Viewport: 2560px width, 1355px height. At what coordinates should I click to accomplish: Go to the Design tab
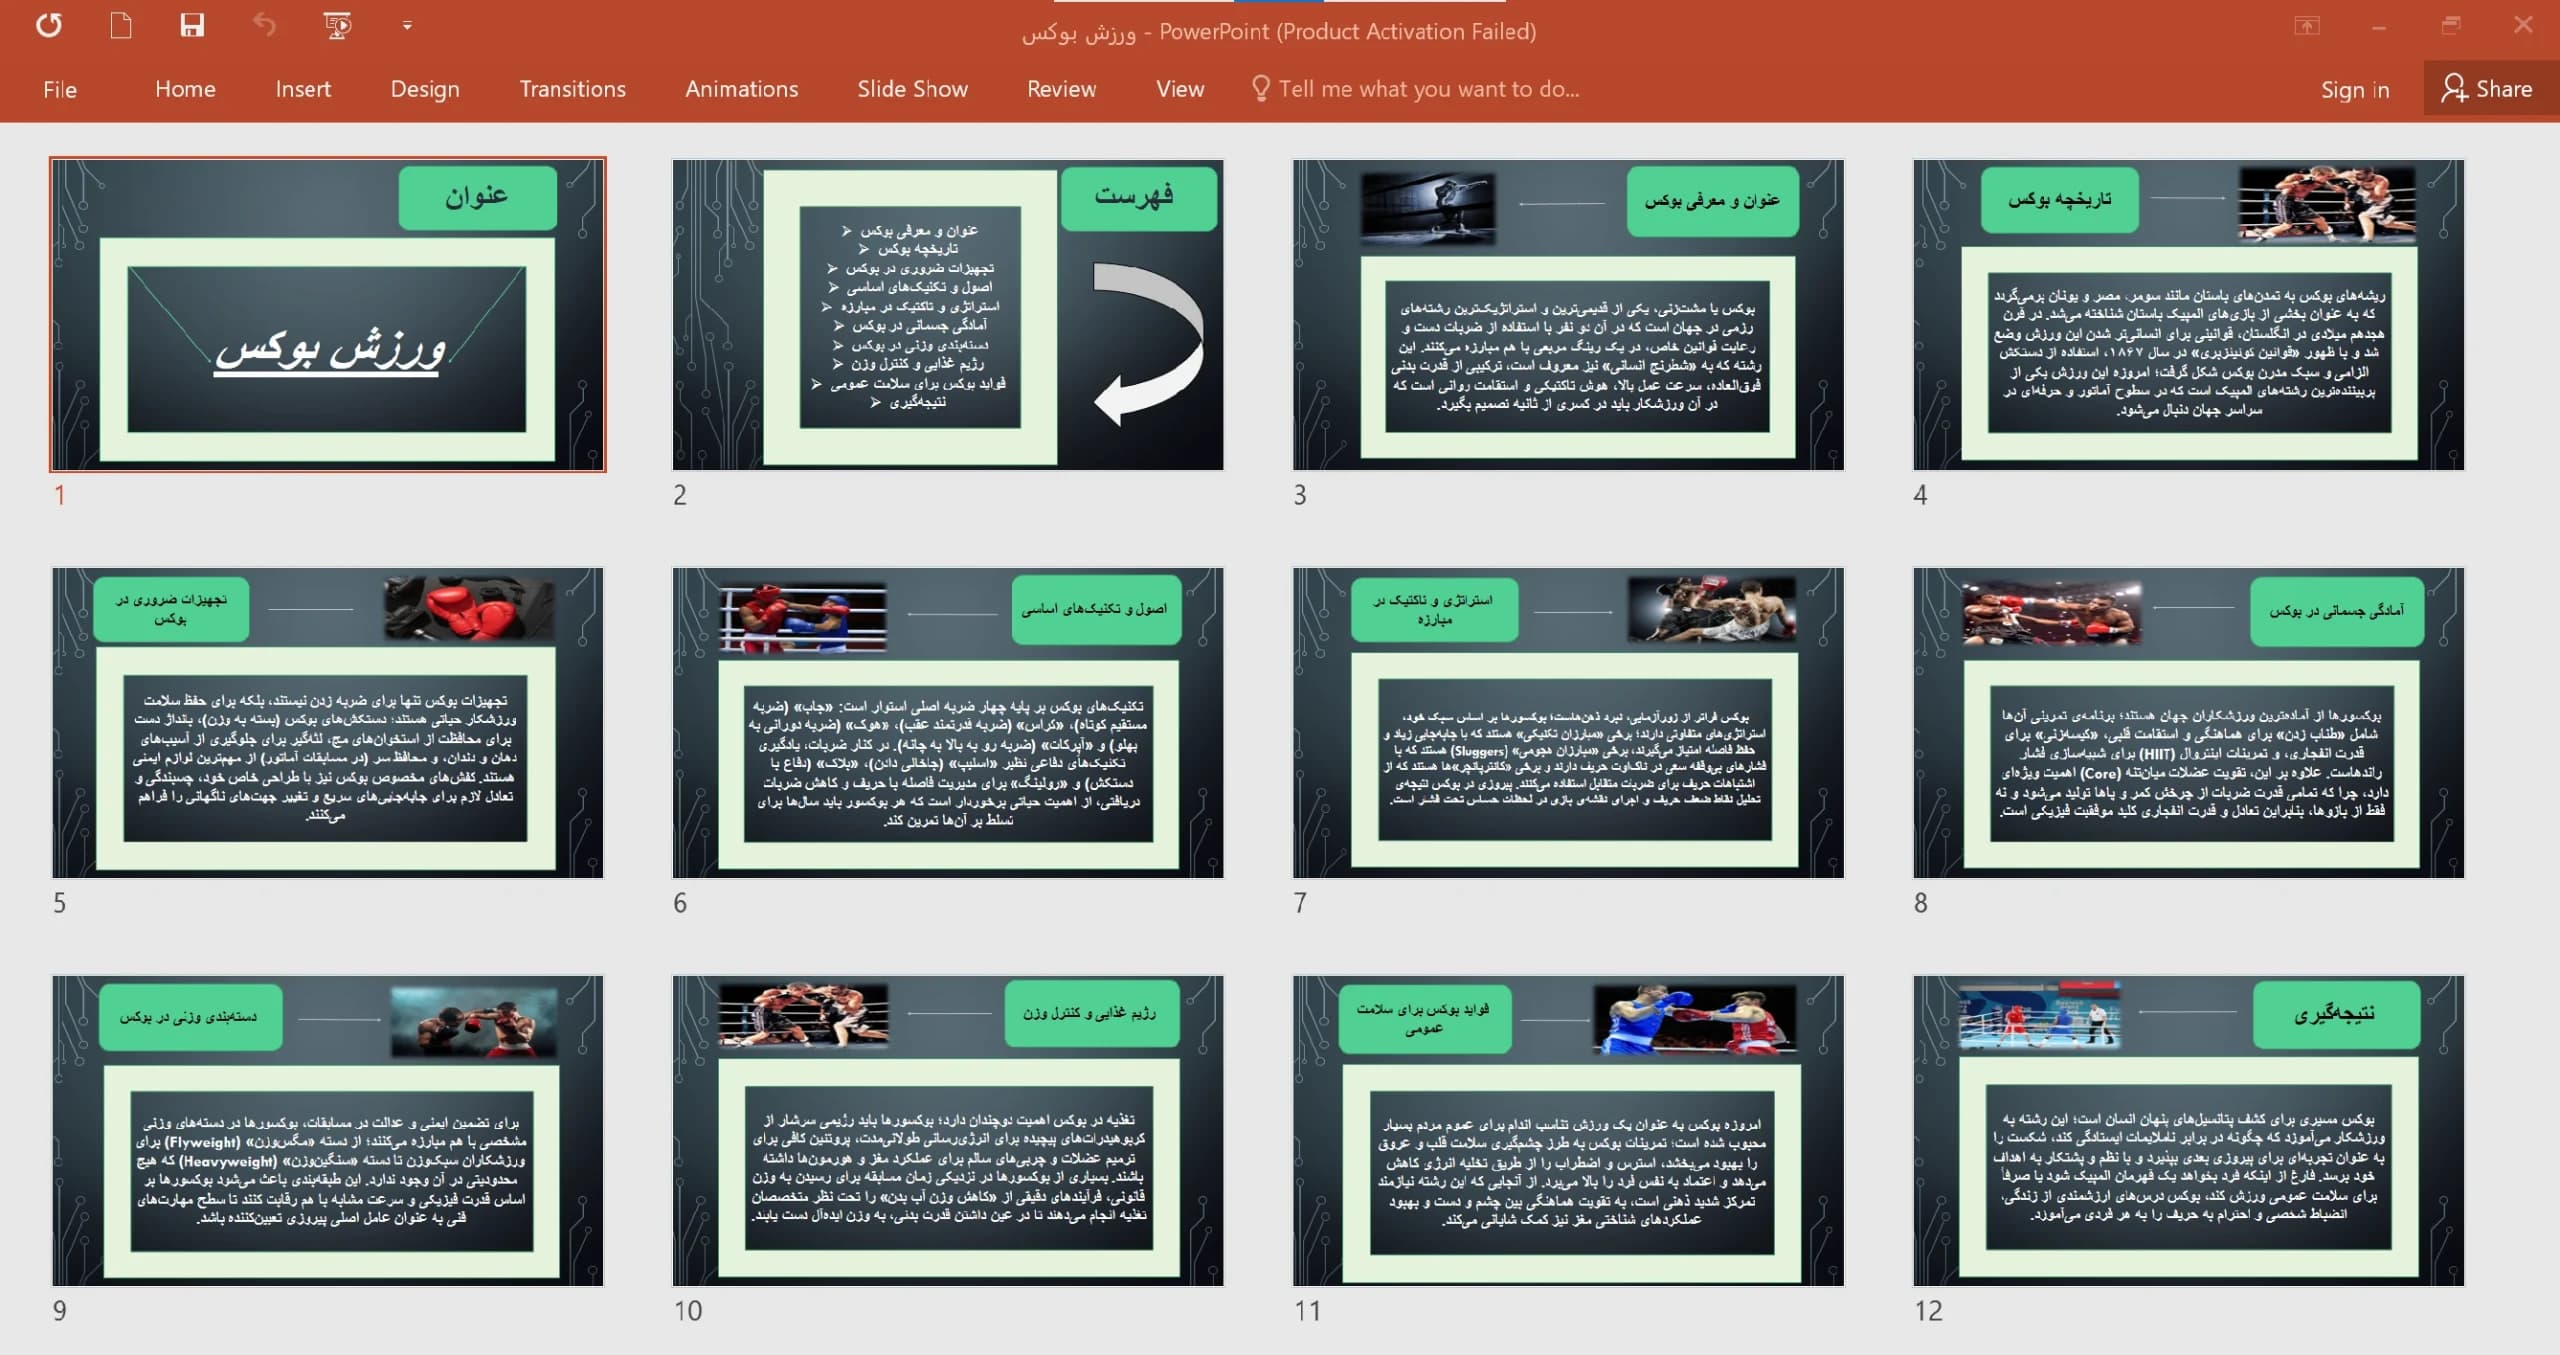[x=425, y=89]
